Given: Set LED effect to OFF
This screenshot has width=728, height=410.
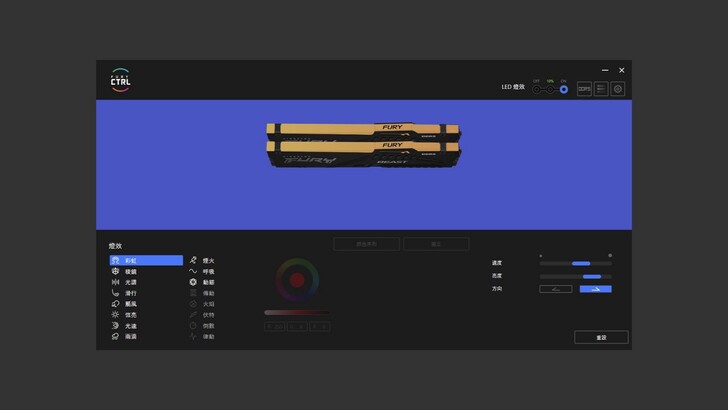Looking at the screenshot, I should (x=536, y=89).
